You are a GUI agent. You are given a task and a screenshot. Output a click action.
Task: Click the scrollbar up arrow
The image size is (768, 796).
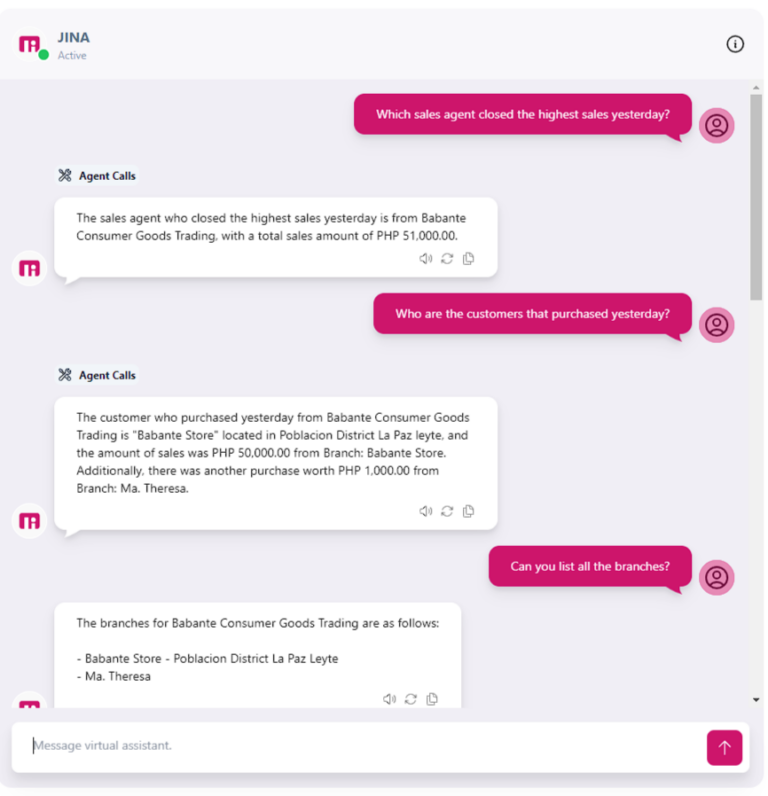pos(756,88)
